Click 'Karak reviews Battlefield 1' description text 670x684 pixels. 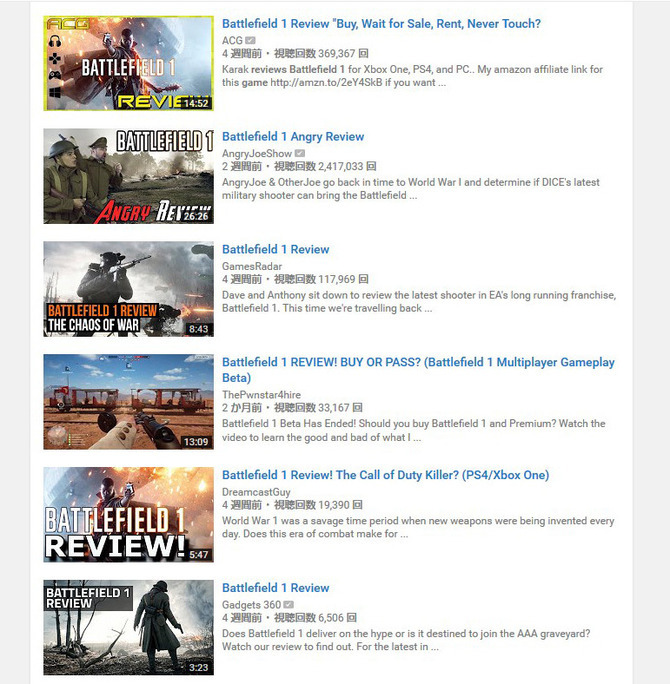412,76
